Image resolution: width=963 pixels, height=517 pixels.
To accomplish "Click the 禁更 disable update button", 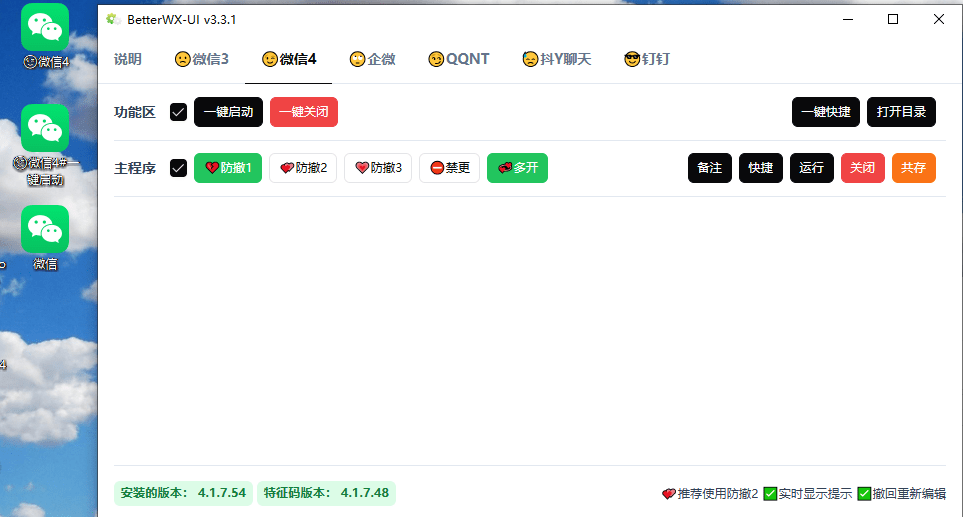I will [450, 168].
